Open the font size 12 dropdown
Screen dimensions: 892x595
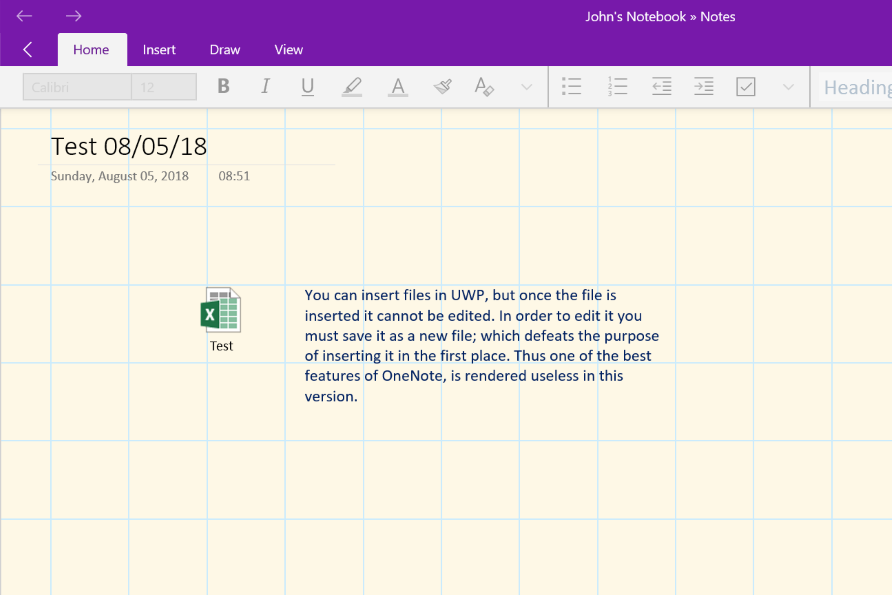pyautogui.click(x=163, y=87)
